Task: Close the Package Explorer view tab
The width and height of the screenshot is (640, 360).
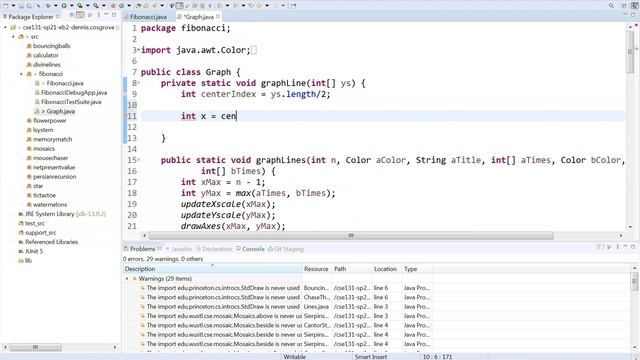Action: (x=58, y=16)
